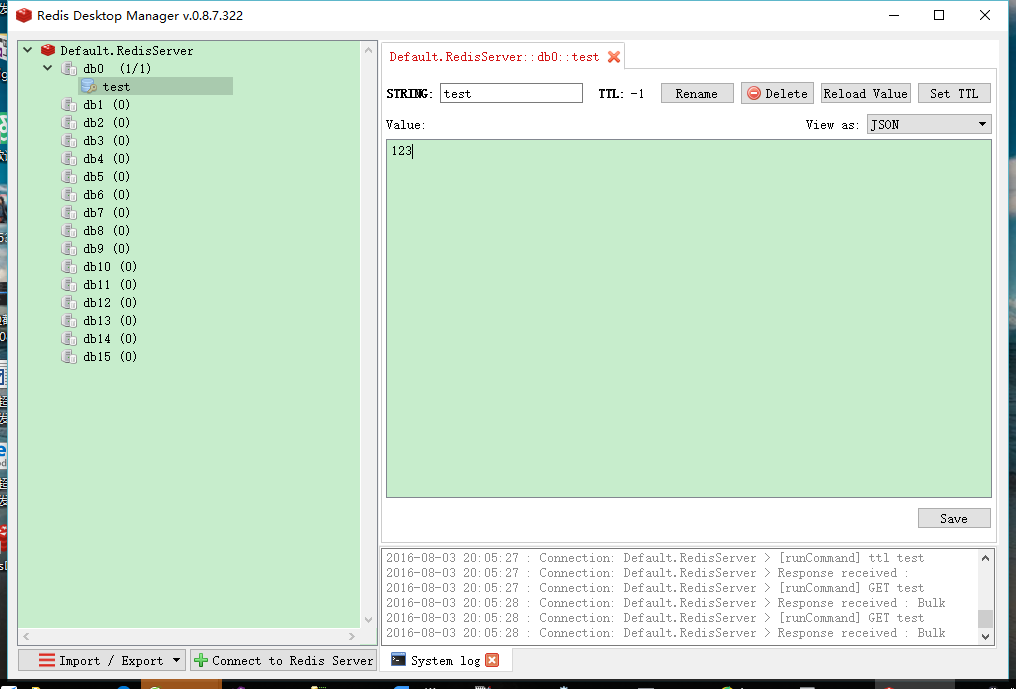The height and width of the screenshot is (689, 1016).
Task: Click the Set TTL button
Action: (954, 93)
